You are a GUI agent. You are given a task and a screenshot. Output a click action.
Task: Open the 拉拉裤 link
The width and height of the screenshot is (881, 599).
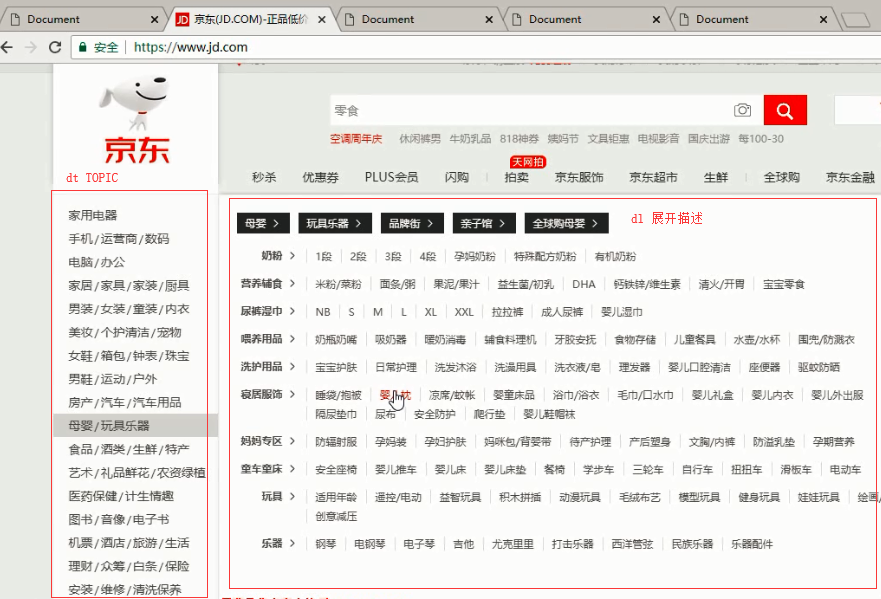(507, 312)
